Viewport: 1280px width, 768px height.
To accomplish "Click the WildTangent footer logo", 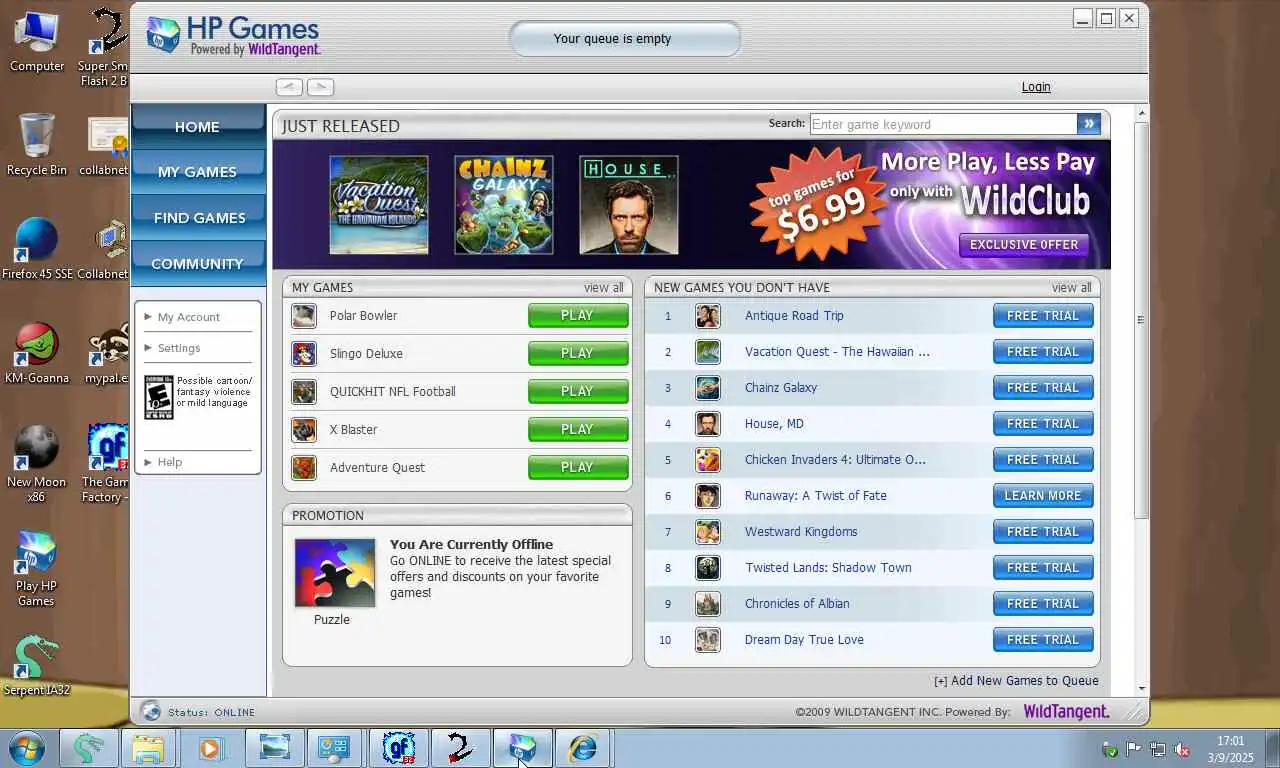I will pyautogui.click(x=1066, y=712).
